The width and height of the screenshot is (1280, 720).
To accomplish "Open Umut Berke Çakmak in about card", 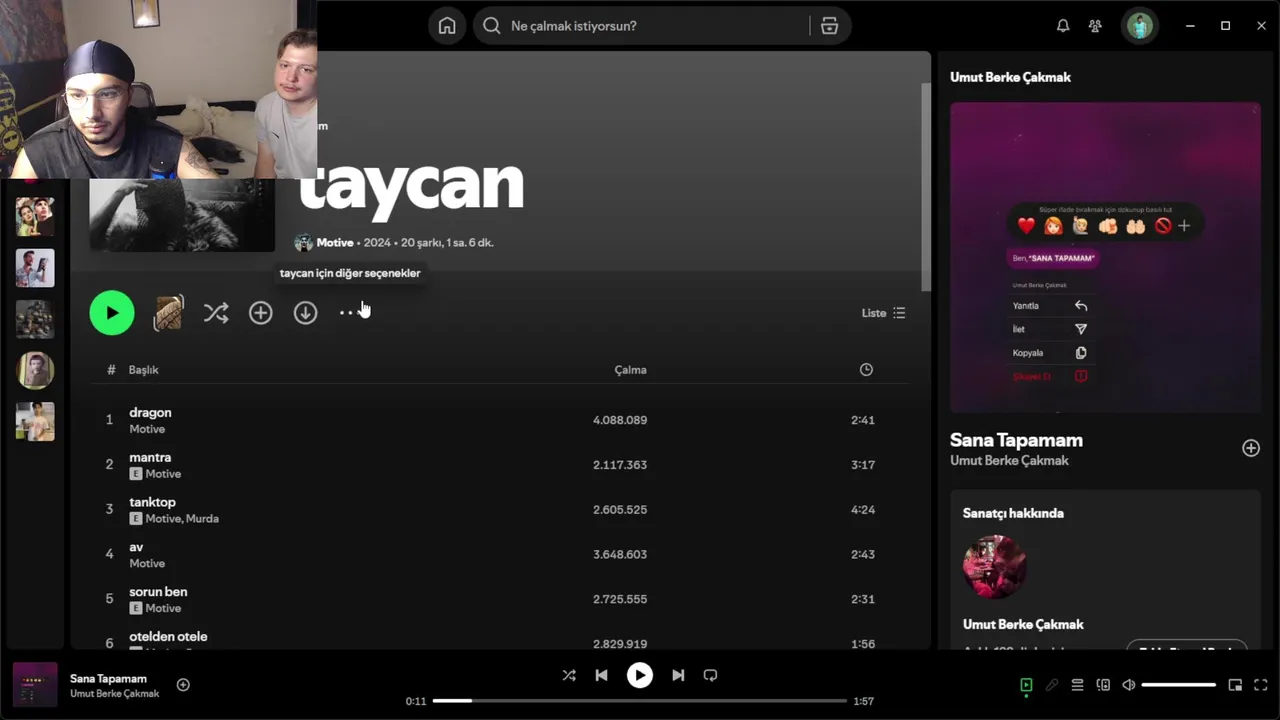I will (1023, 624).
